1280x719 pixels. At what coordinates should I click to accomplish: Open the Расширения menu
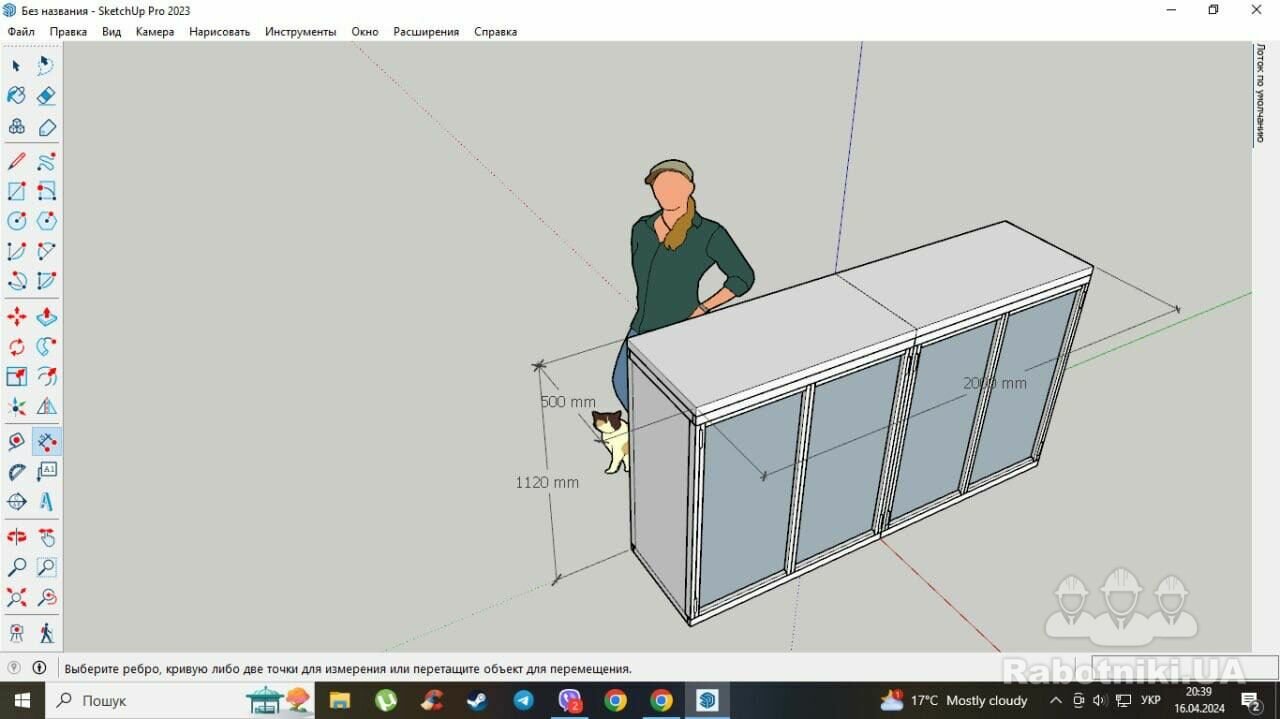[x=426, y=32]
